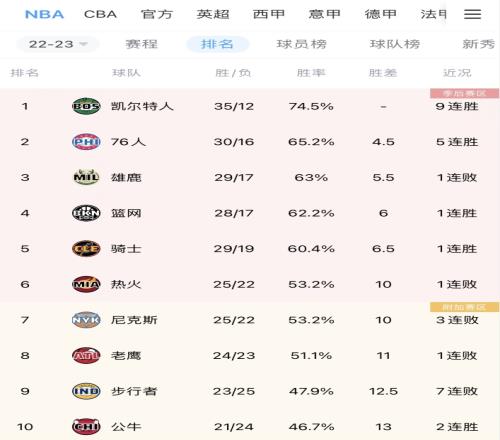Open the 球队榜 team rankings tab
Viewport: 500px width, 440px height.
(x=395, y=44)
